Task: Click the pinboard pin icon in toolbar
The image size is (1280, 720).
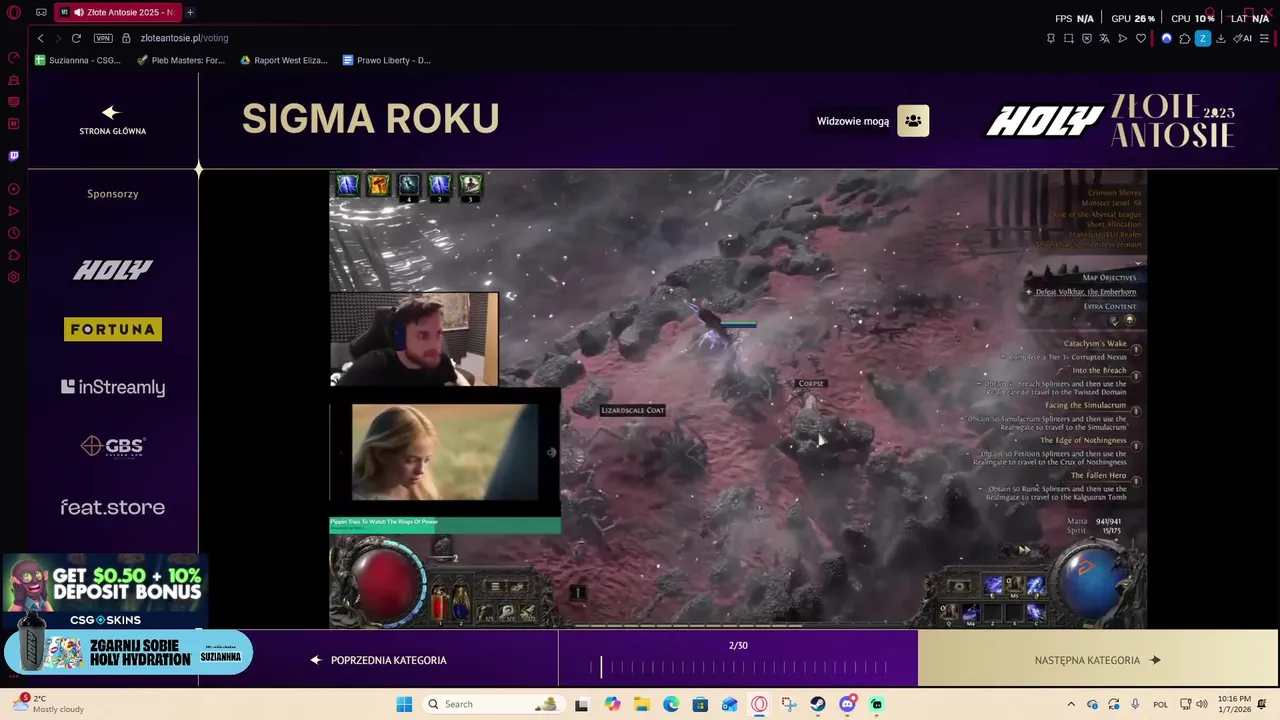Action: [1050, 38]
